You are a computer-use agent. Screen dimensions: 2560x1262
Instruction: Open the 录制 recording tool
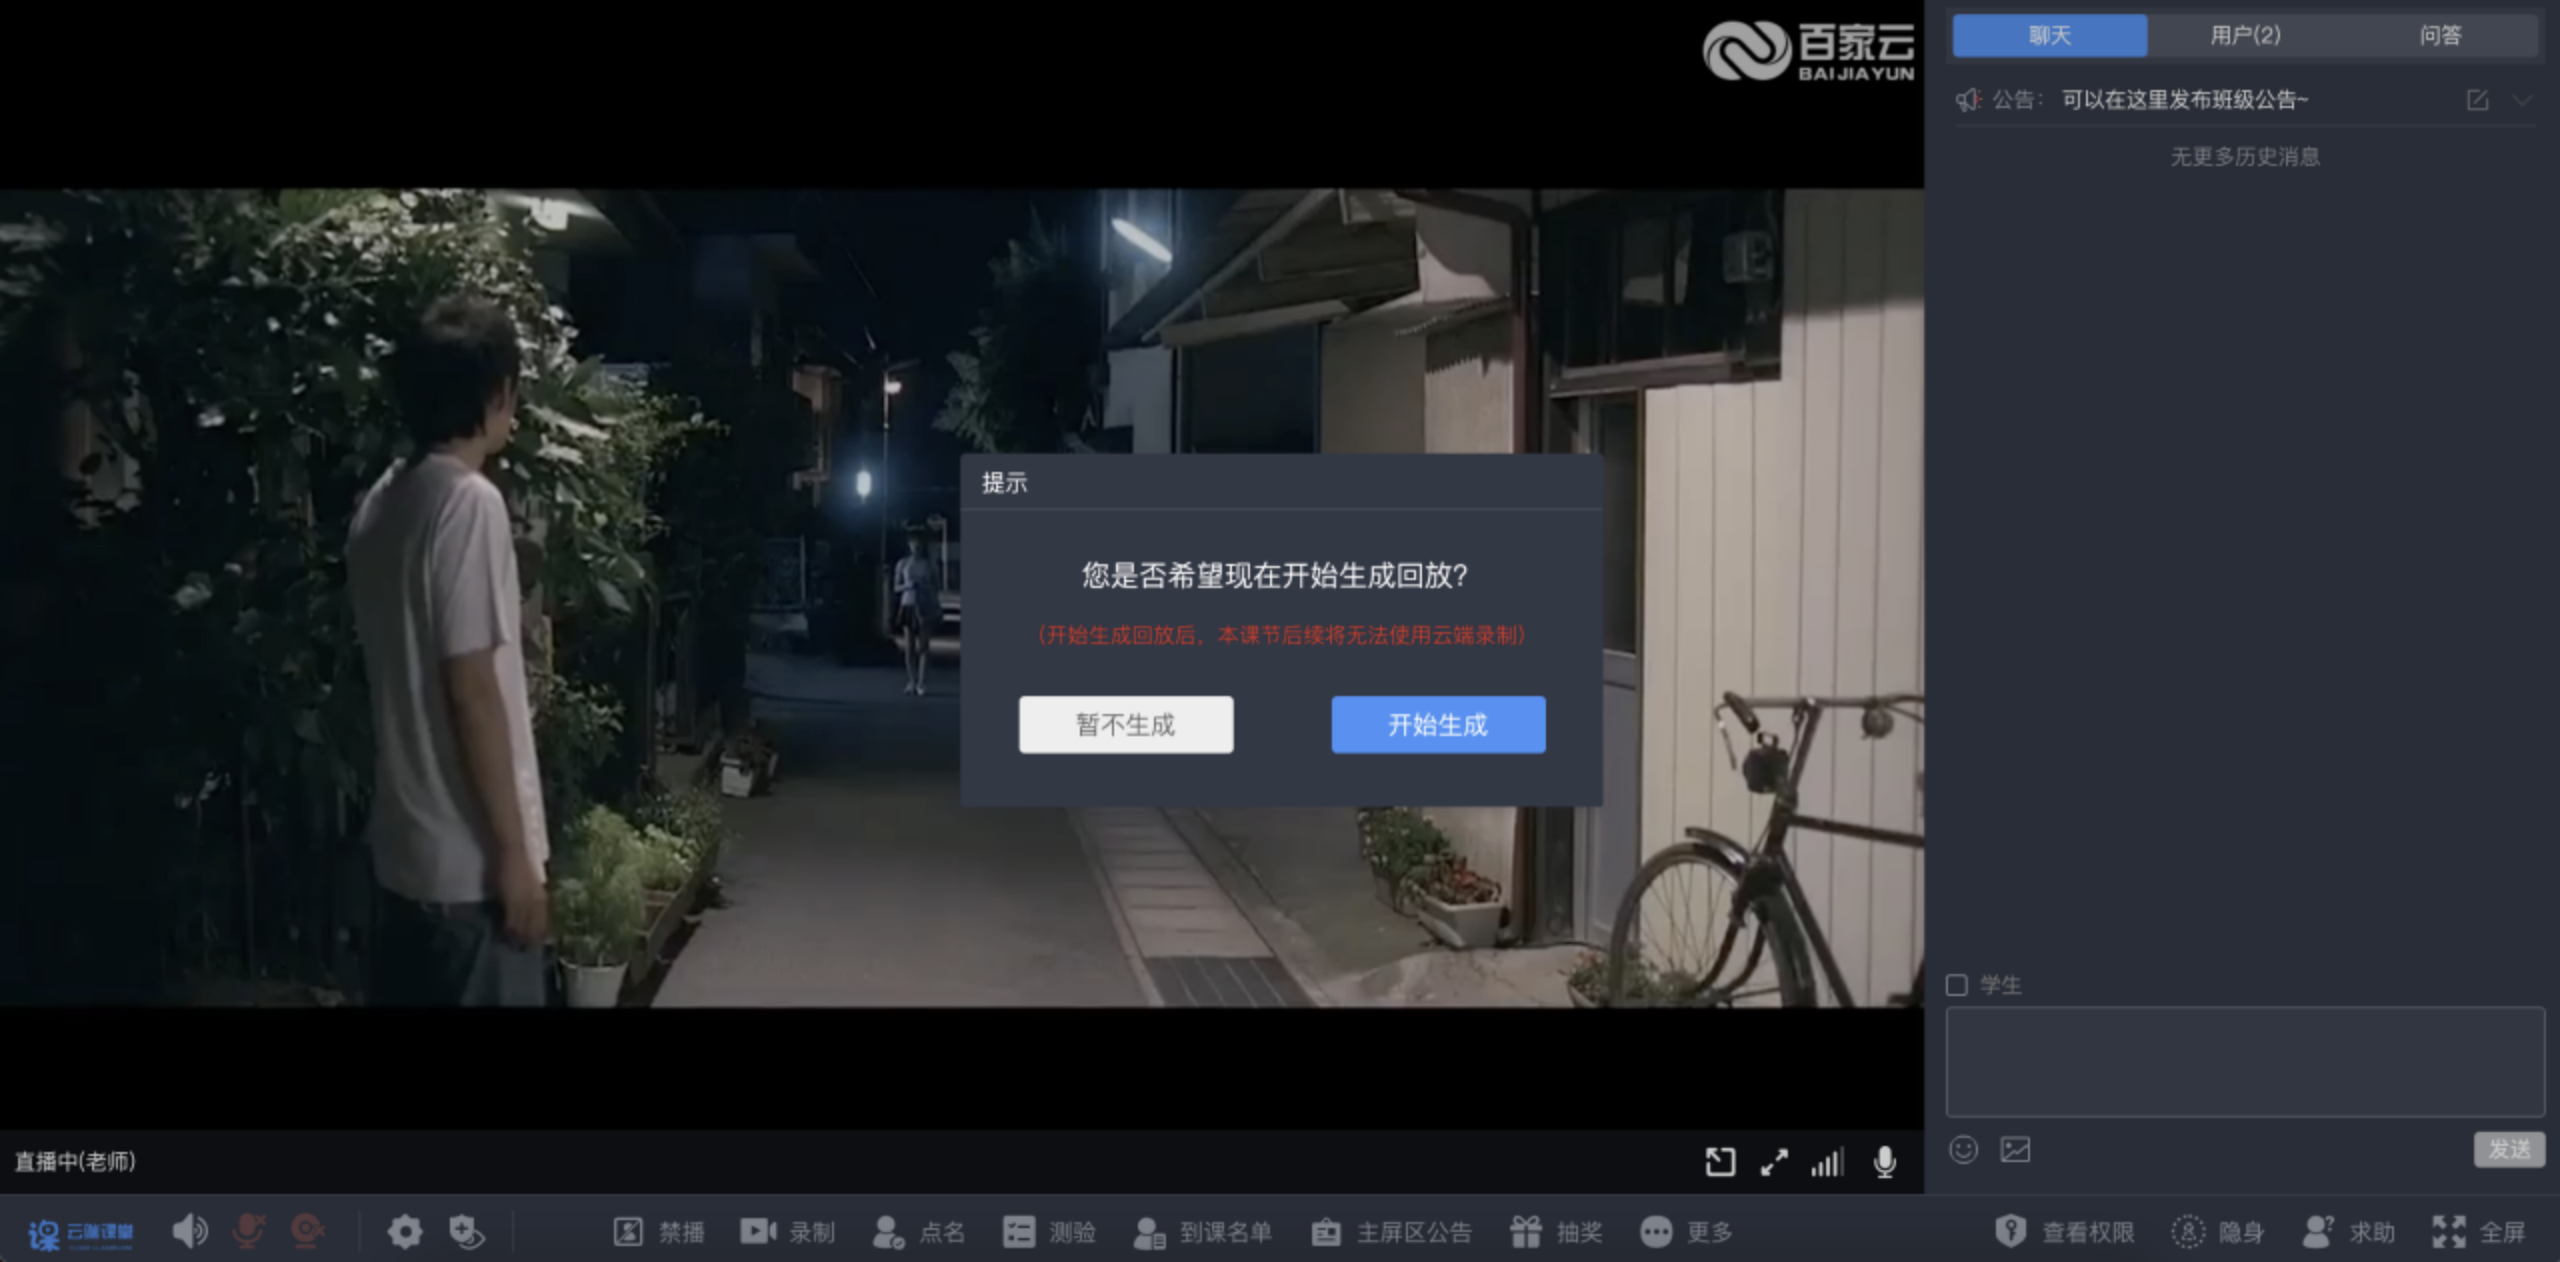787,1232
